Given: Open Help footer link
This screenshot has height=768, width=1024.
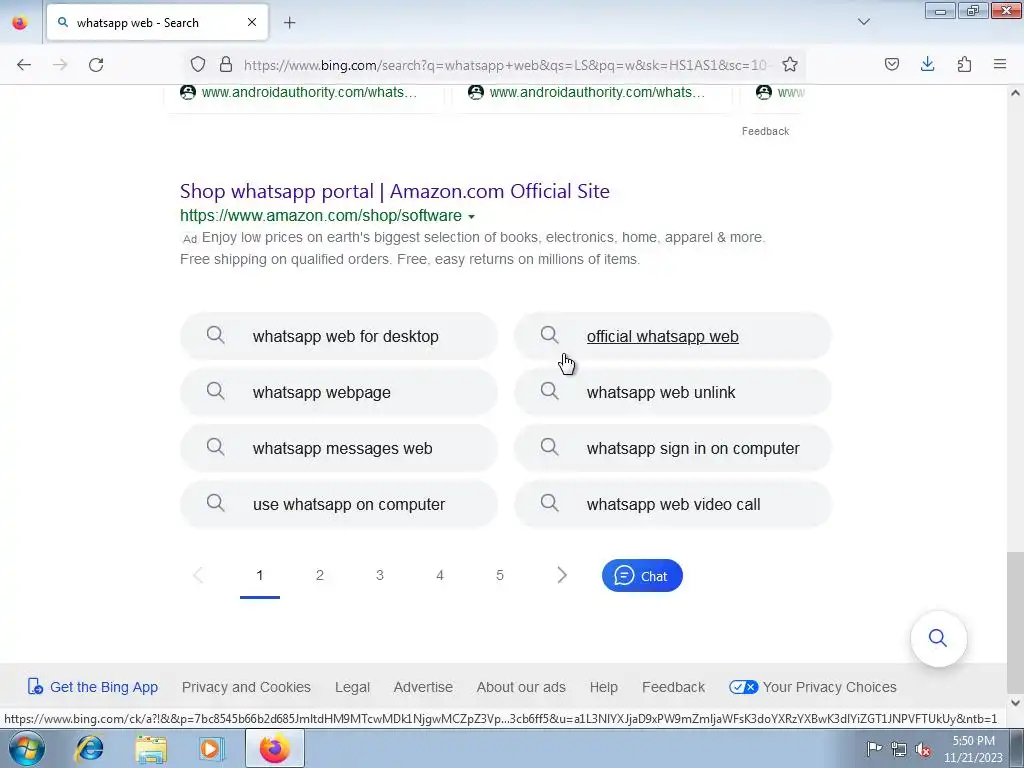Looking at the screenshot, I should coord(603,687).
